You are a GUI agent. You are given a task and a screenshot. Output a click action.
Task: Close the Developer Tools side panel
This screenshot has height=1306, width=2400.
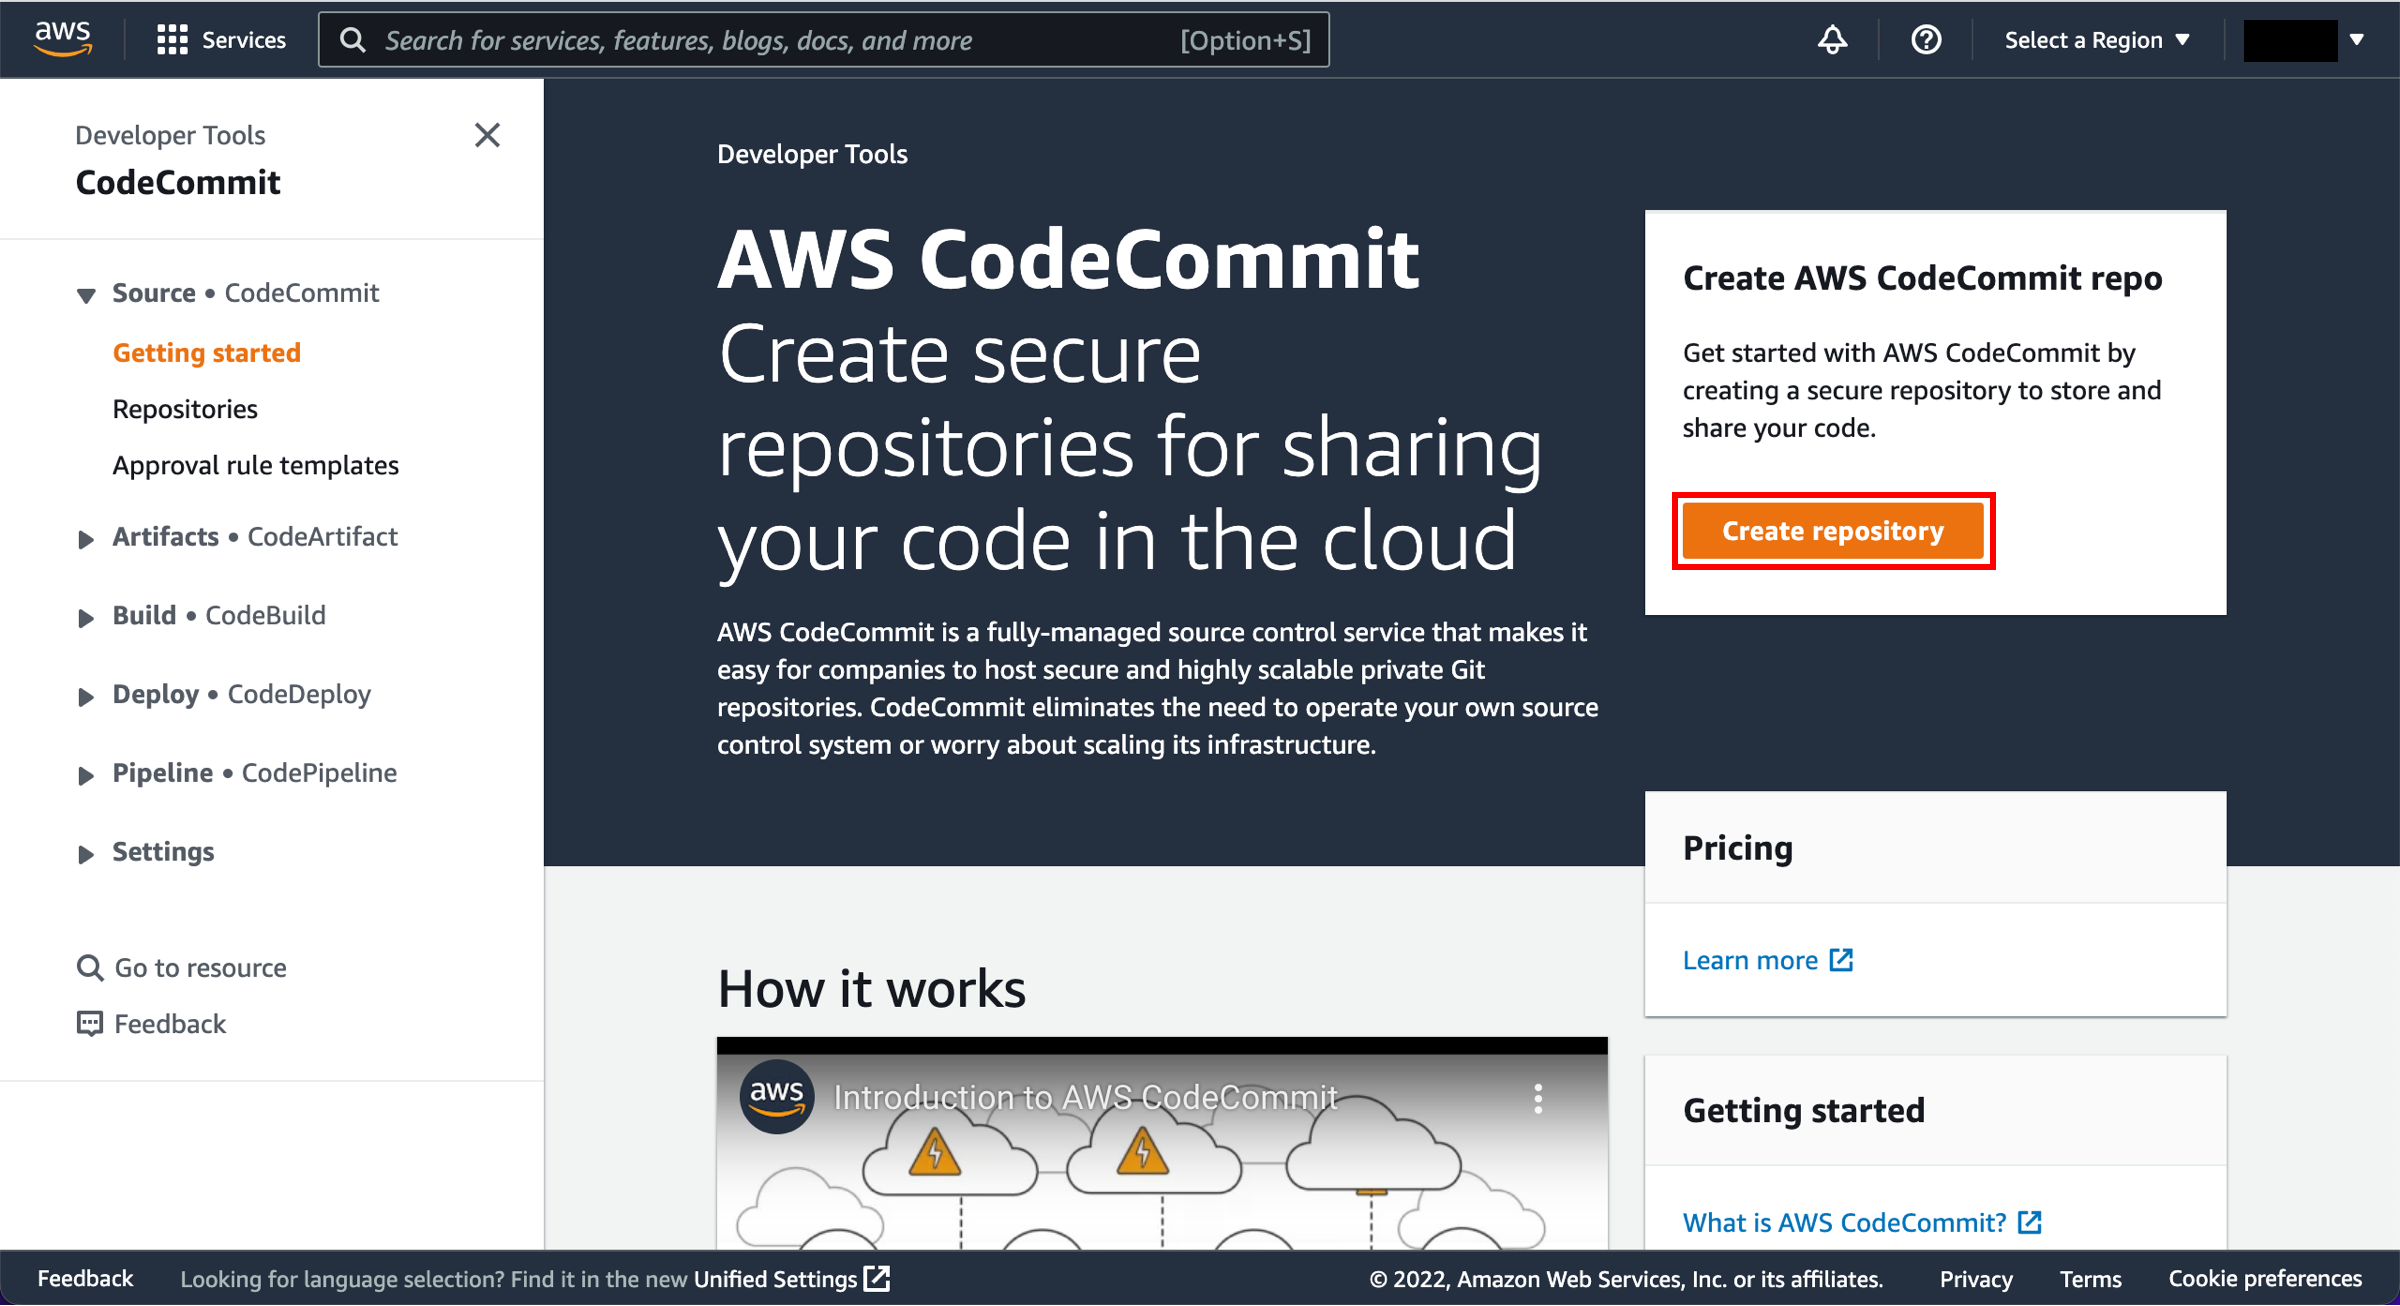click(x=487, y=135)
